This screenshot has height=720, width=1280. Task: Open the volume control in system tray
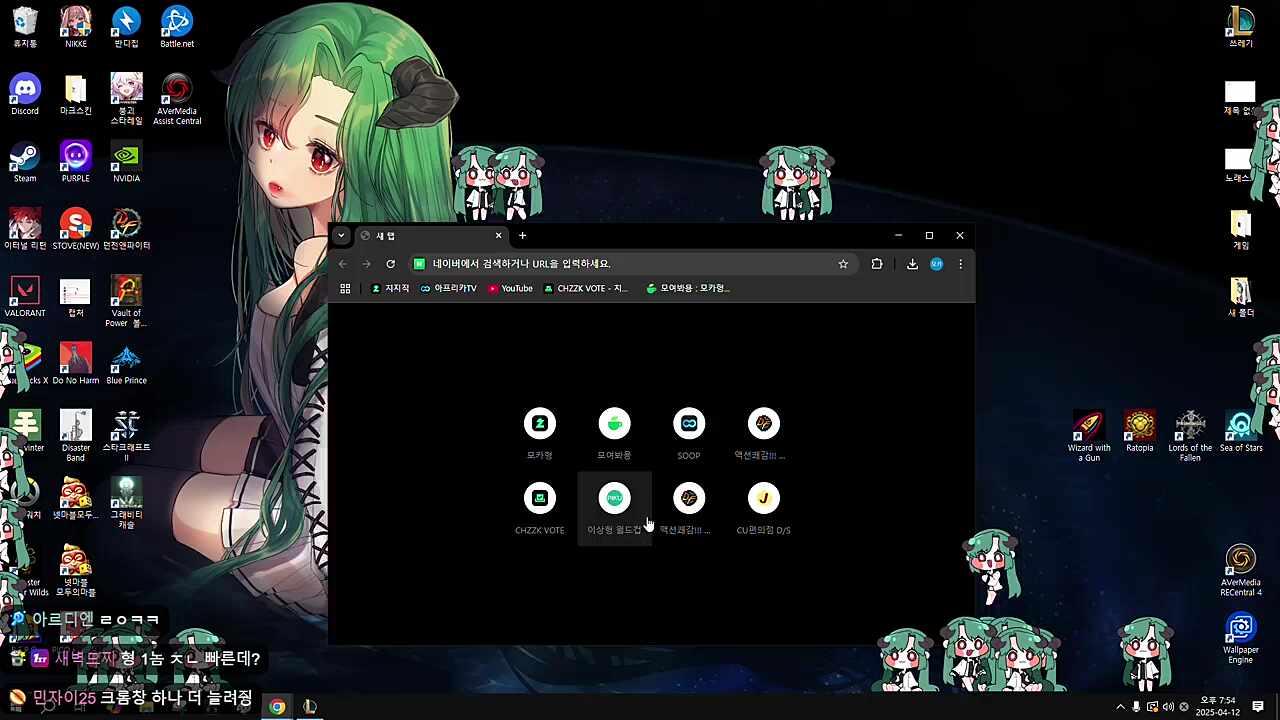click(x=1168, y=707)
